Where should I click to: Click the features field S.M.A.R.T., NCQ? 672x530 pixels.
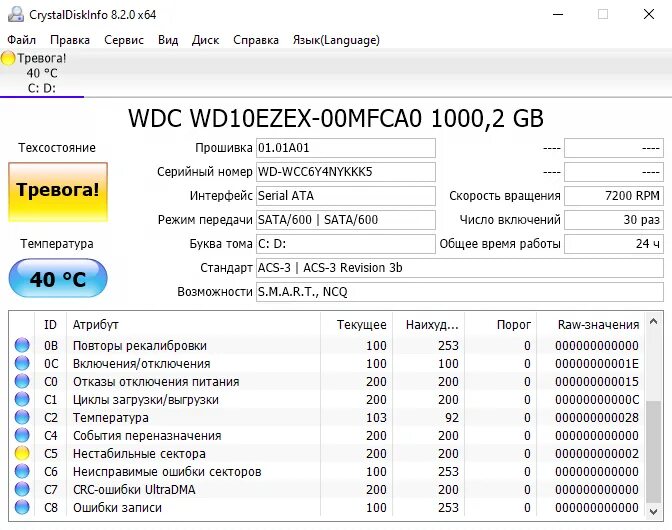coord(460,292)
